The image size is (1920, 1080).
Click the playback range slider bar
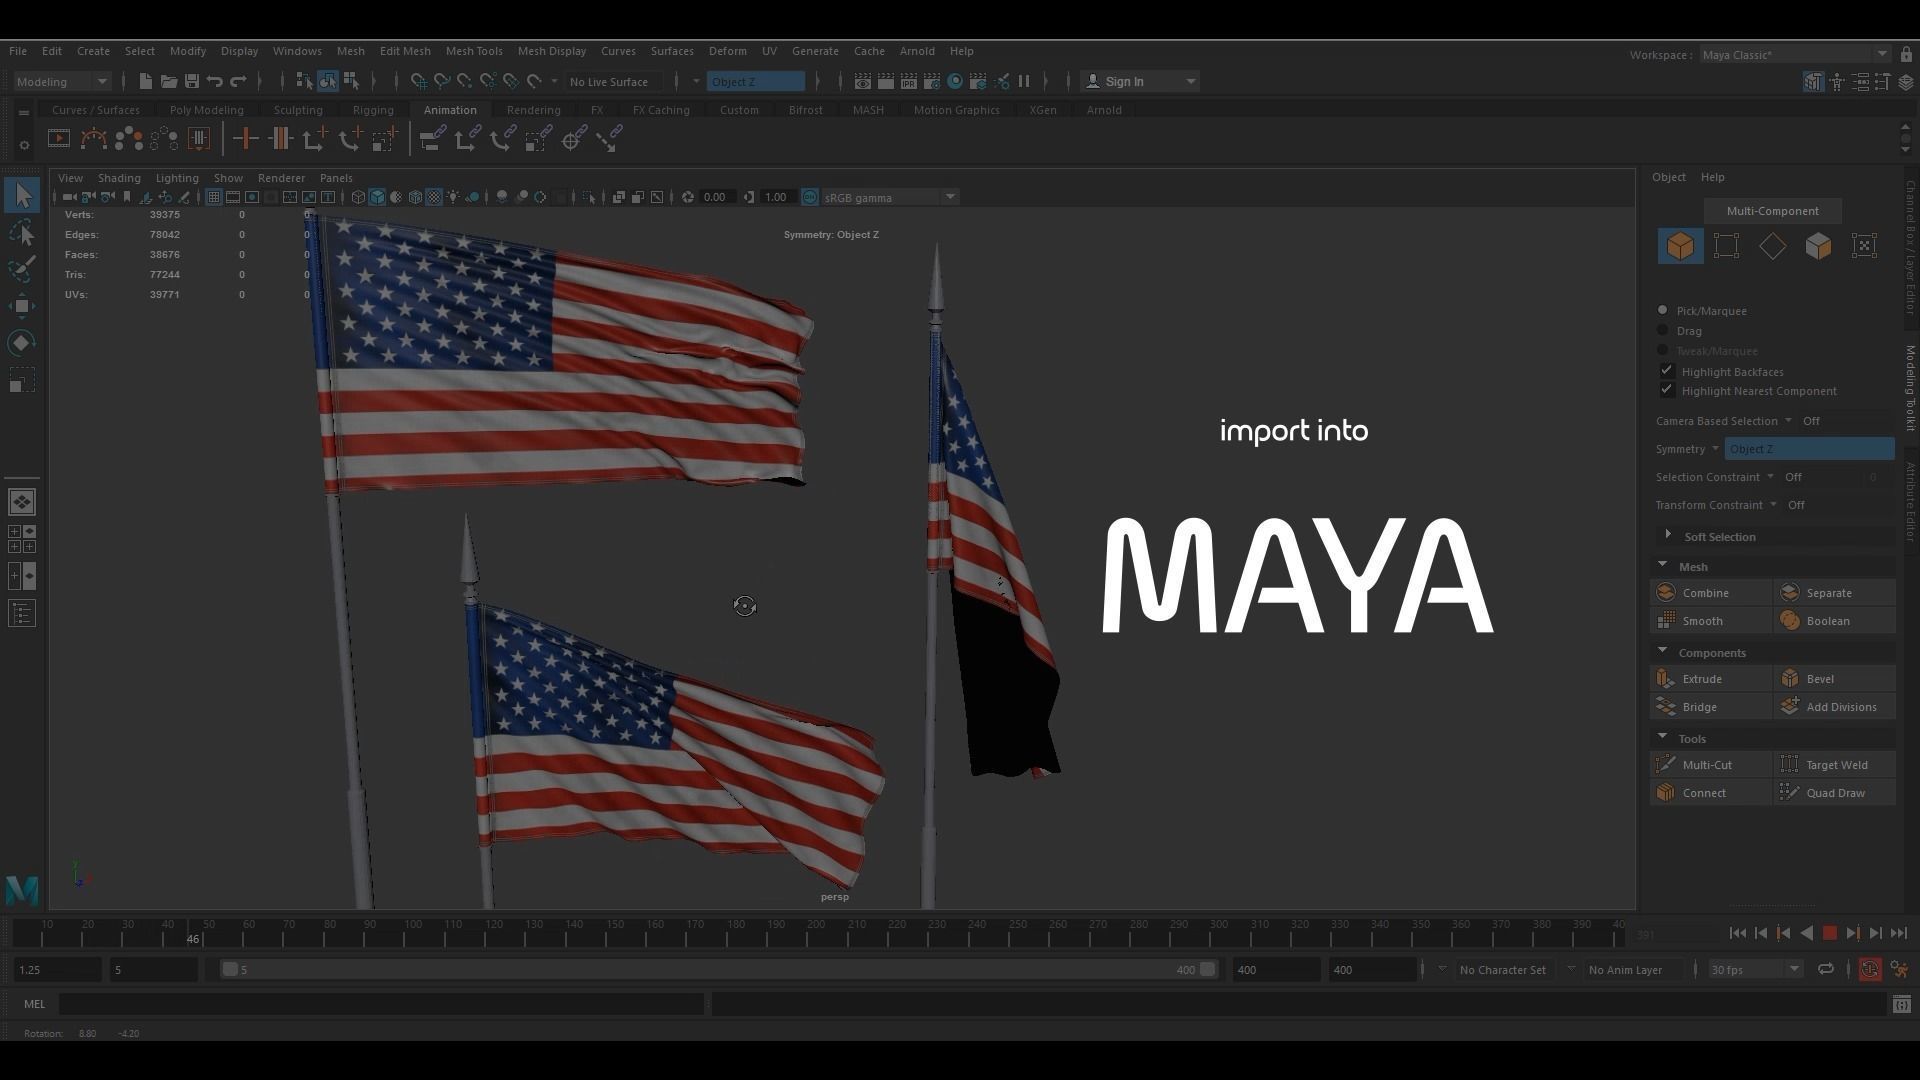(x=718, y=969)
